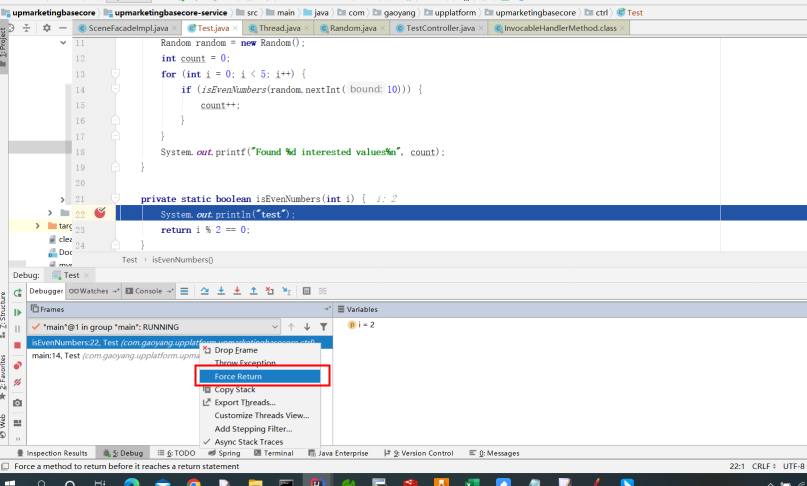
Task: Move to previous frame with up arrow
Action: (x=291, y=327)
